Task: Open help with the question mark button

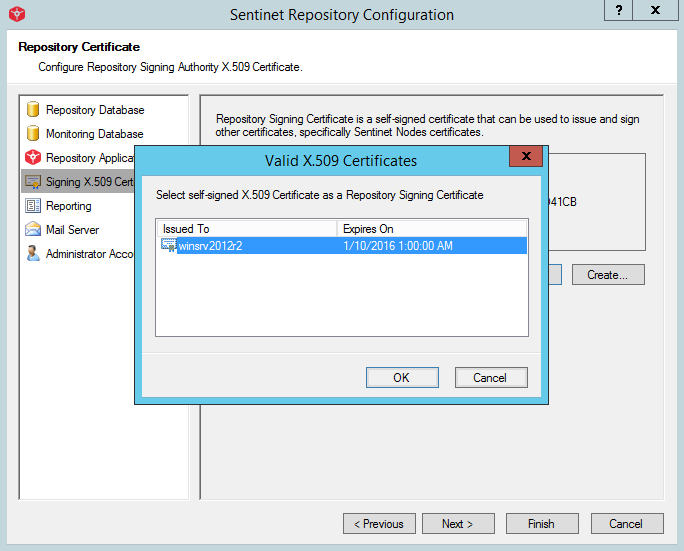Action: pos(619,10)
